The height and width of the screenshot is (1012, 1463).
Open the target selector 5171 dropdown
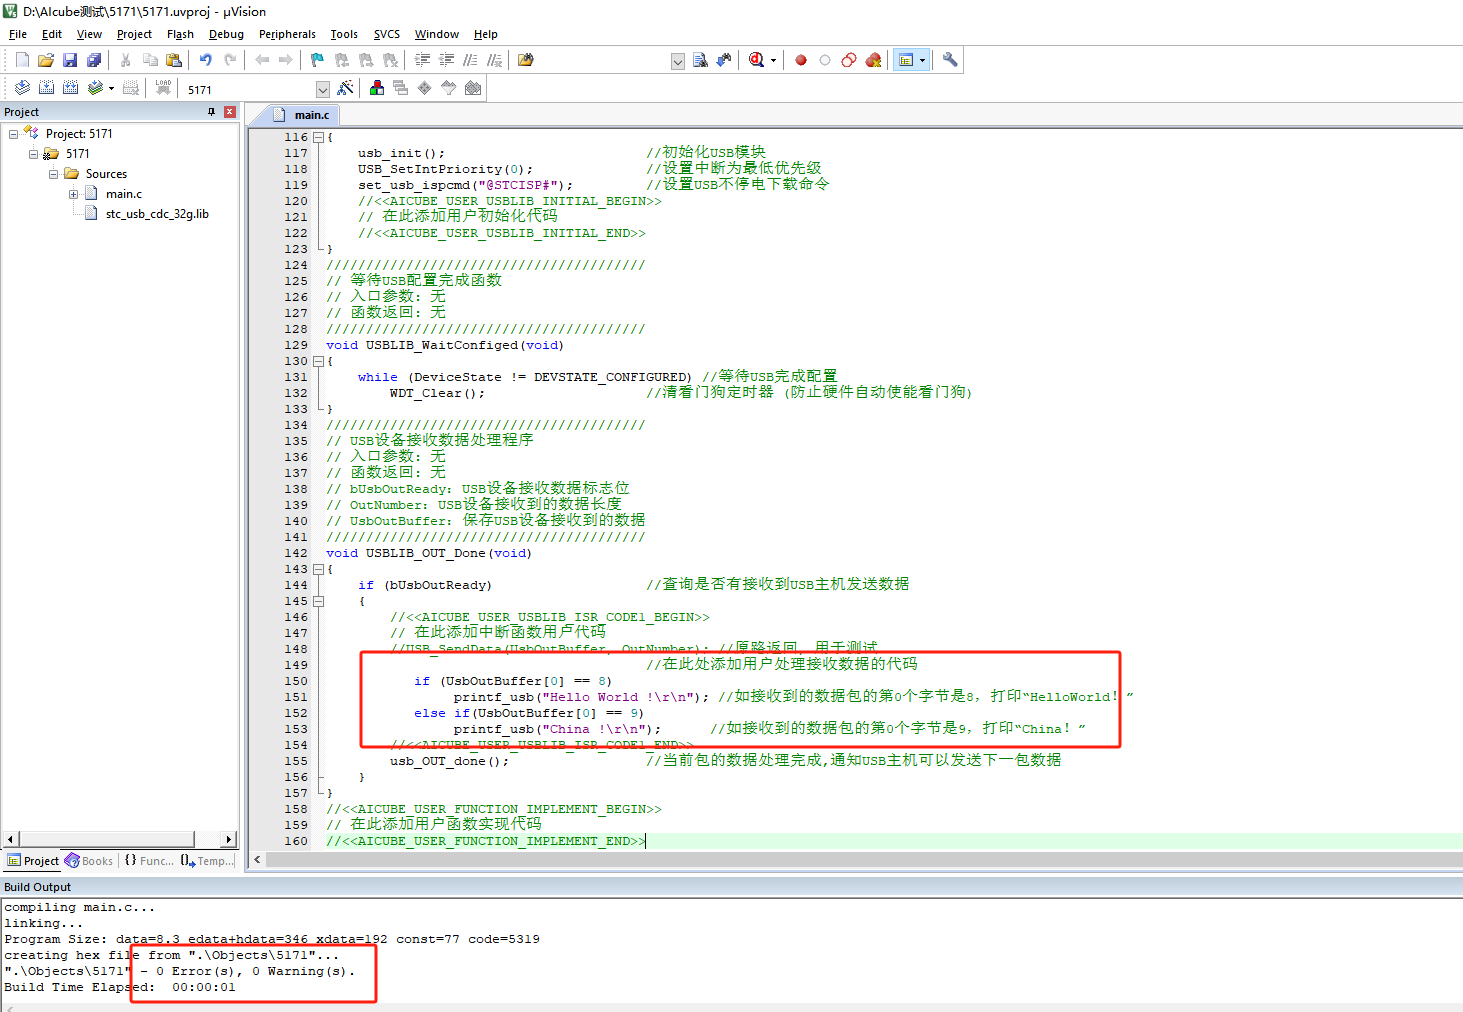(x=322, y=90)
